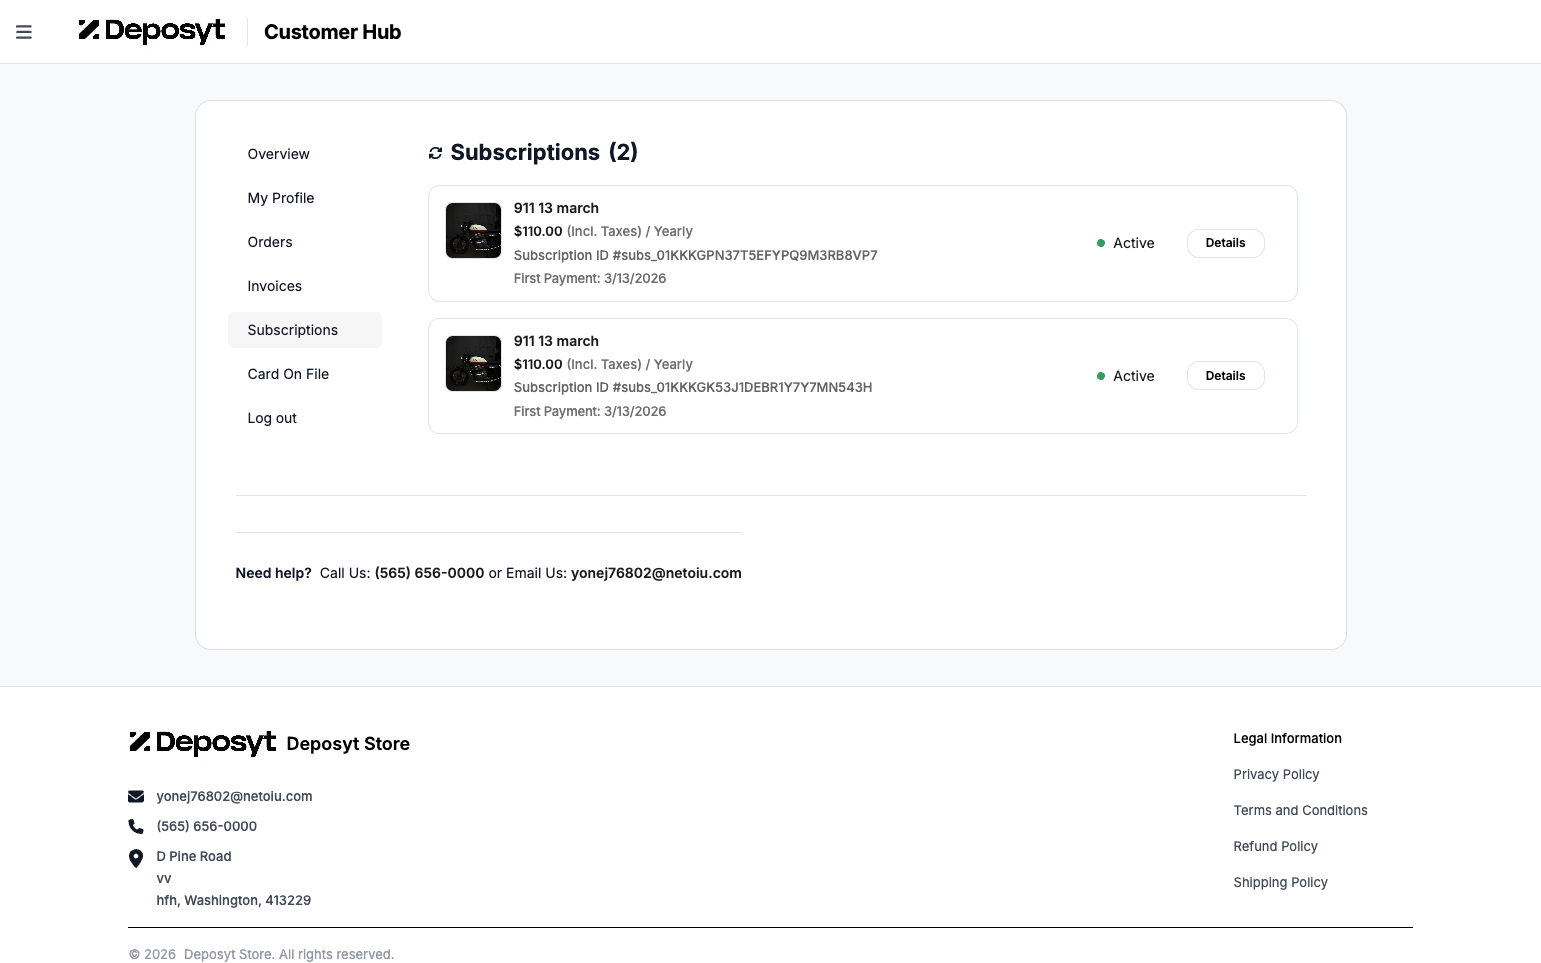Click the Subscriptions (2) heading
This screenshot has width=1541, height=963.
pos(544,152)
